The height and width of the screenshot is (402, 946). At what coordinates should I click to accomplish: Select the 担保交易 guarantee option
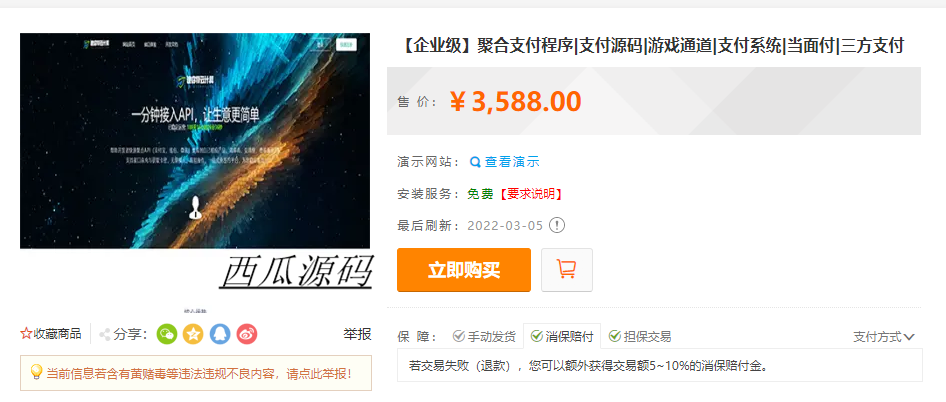tap(640, 337)
